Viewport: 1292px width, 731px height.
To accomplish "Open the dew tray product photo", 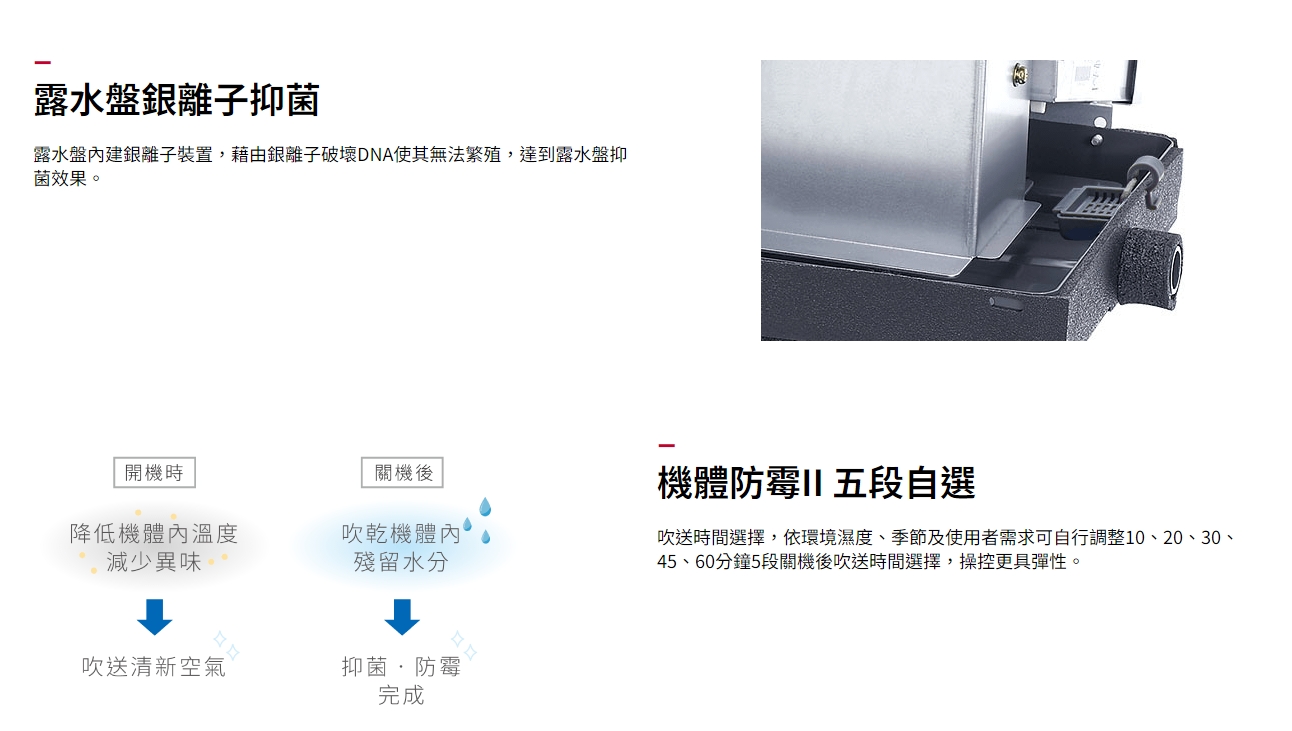I will click(972, 200).
